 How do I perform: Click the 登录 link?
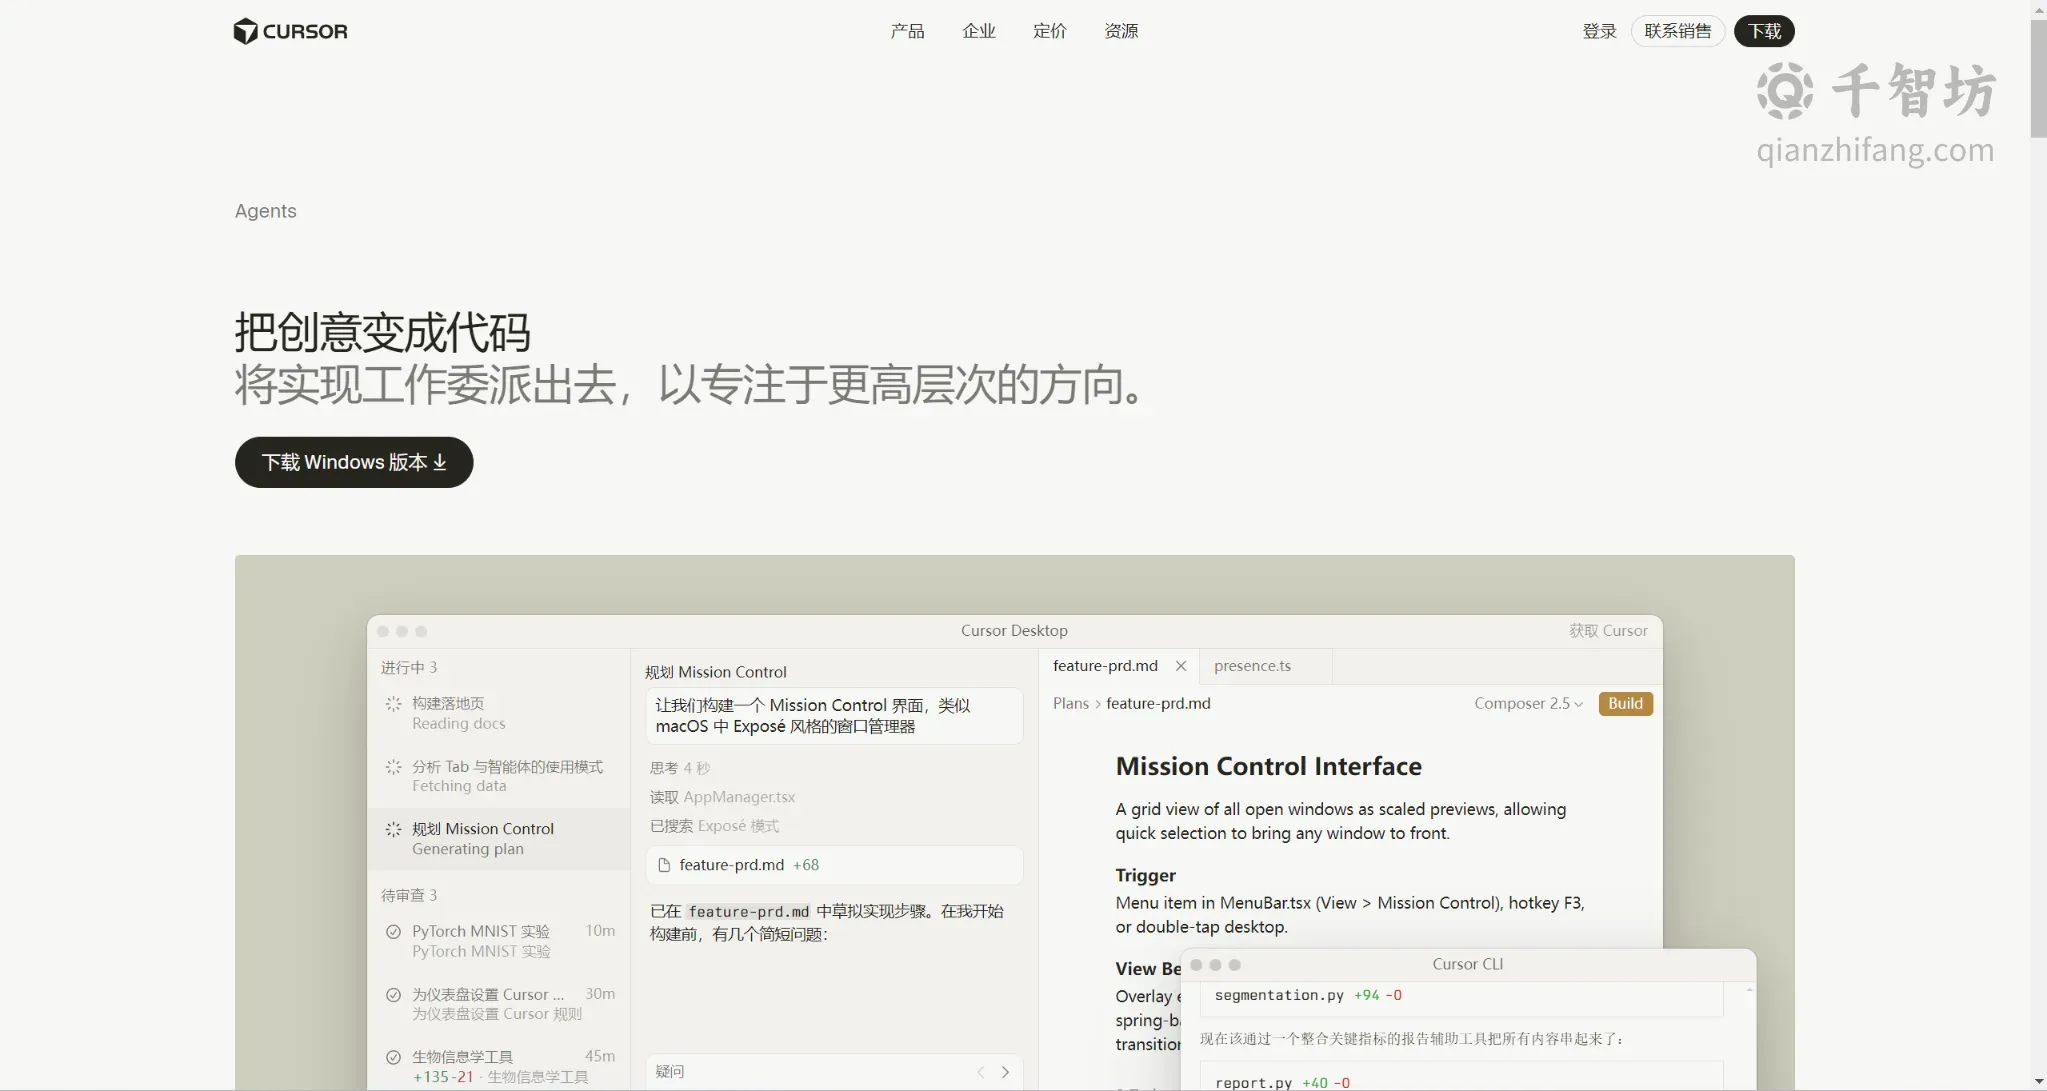pyautogui.click(x=1599, y=31)
